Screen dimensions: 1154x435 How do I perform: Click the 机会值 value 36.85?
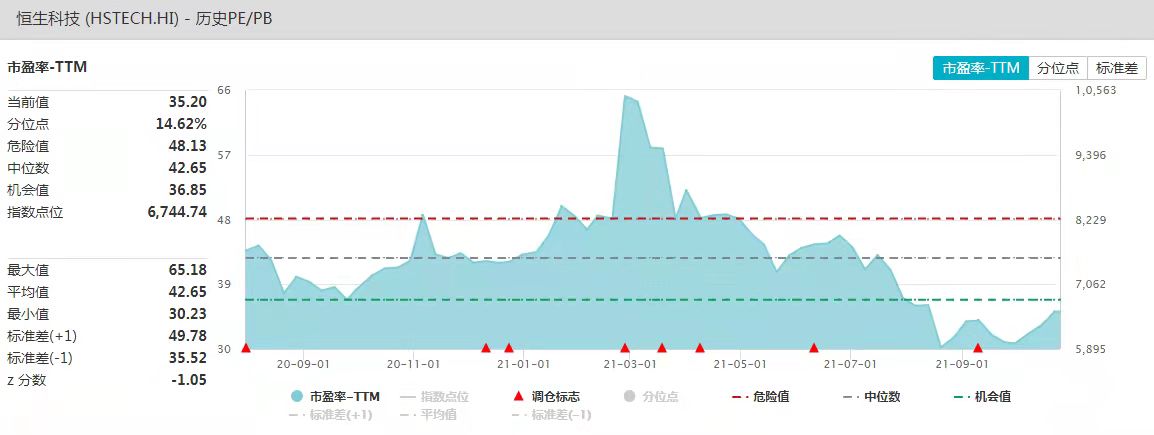pos(188,190)
